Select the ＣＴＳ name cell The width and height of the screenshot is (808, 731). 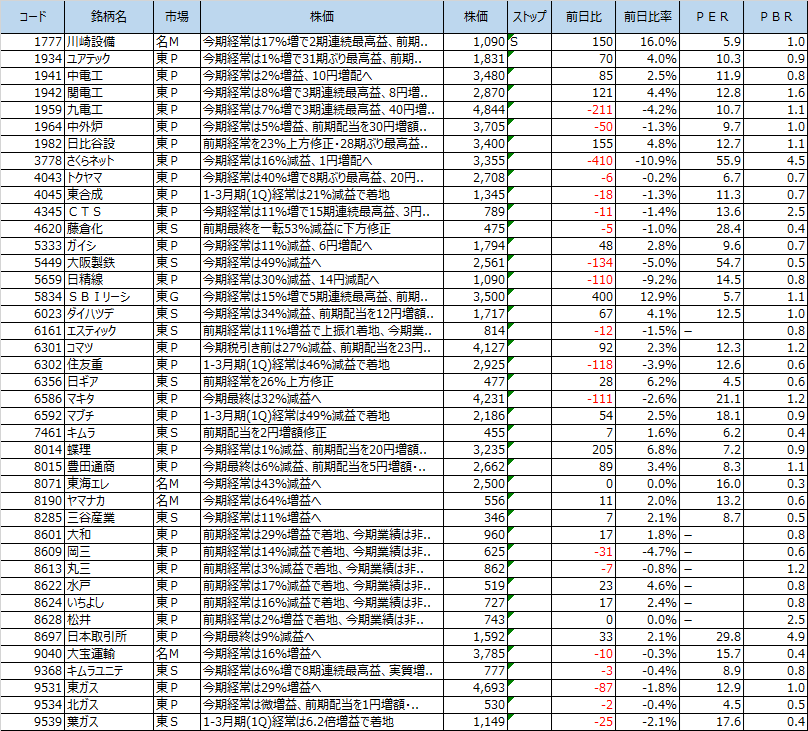tap(109, 212)
